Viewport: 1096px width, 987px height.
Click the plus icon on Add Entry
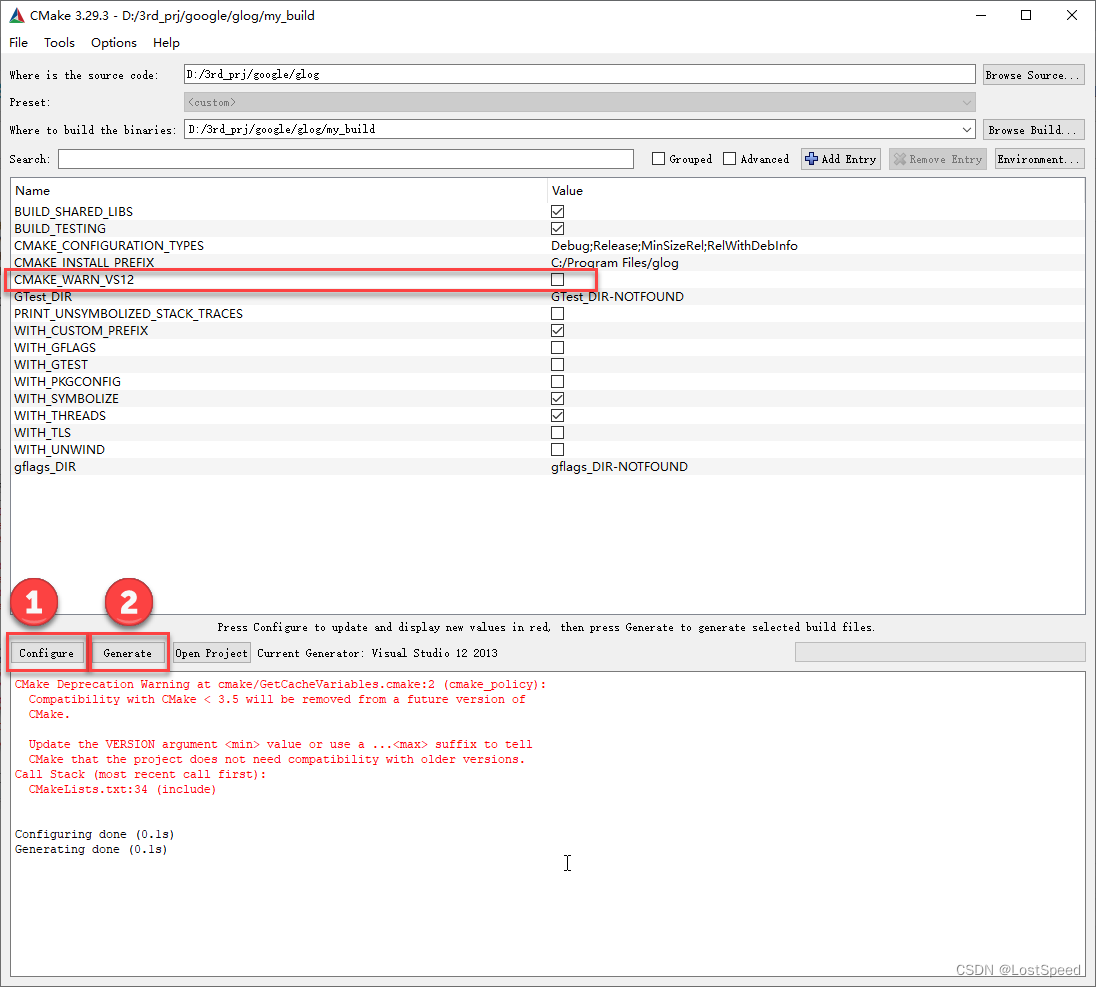(811, 159)
